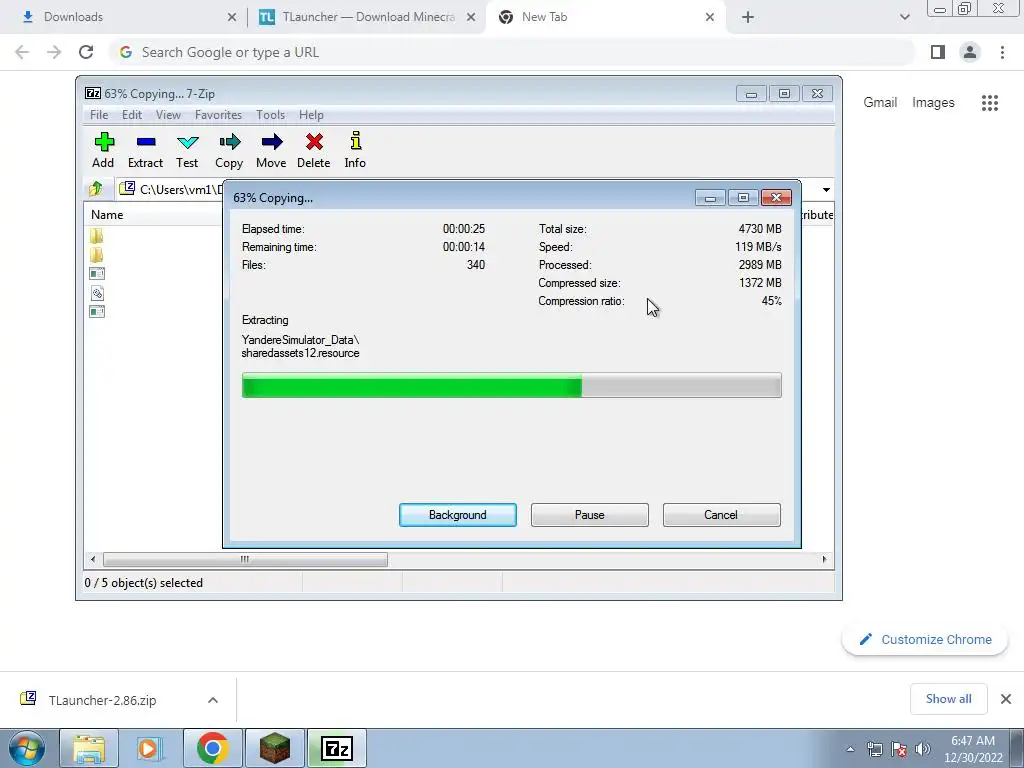
Task: Open File Explorer from the taskbar
Action: tap(89, 748)
